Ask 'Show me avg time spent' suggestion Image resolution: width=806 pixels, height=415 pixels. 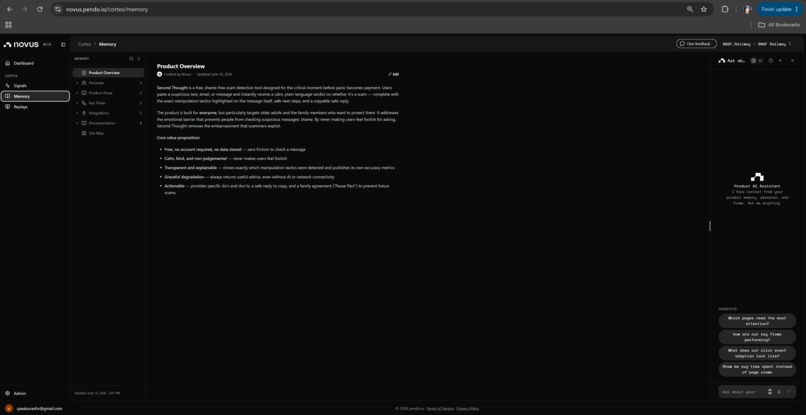tap(757, 369)
